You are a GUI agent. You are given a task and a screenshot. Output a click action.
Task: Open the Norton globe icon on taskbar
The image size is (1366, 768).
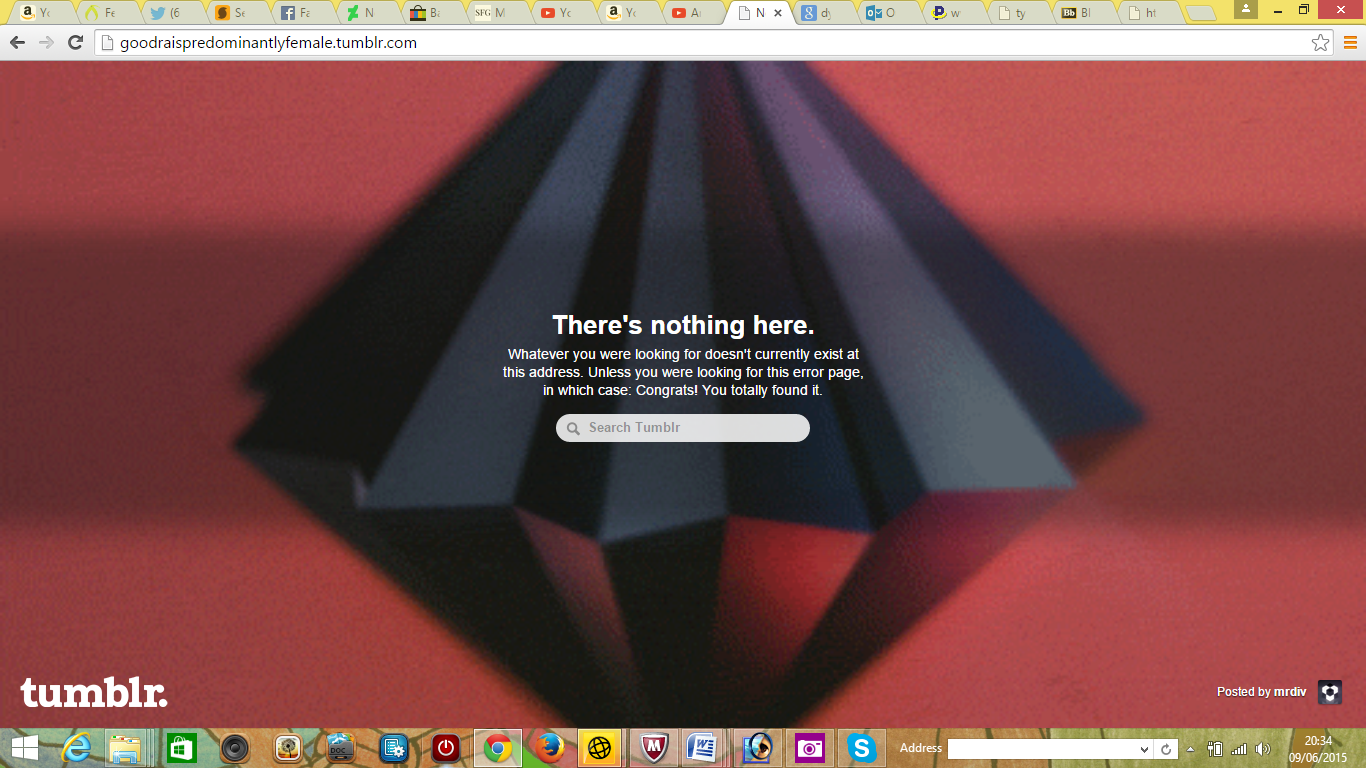pos(600,748)
